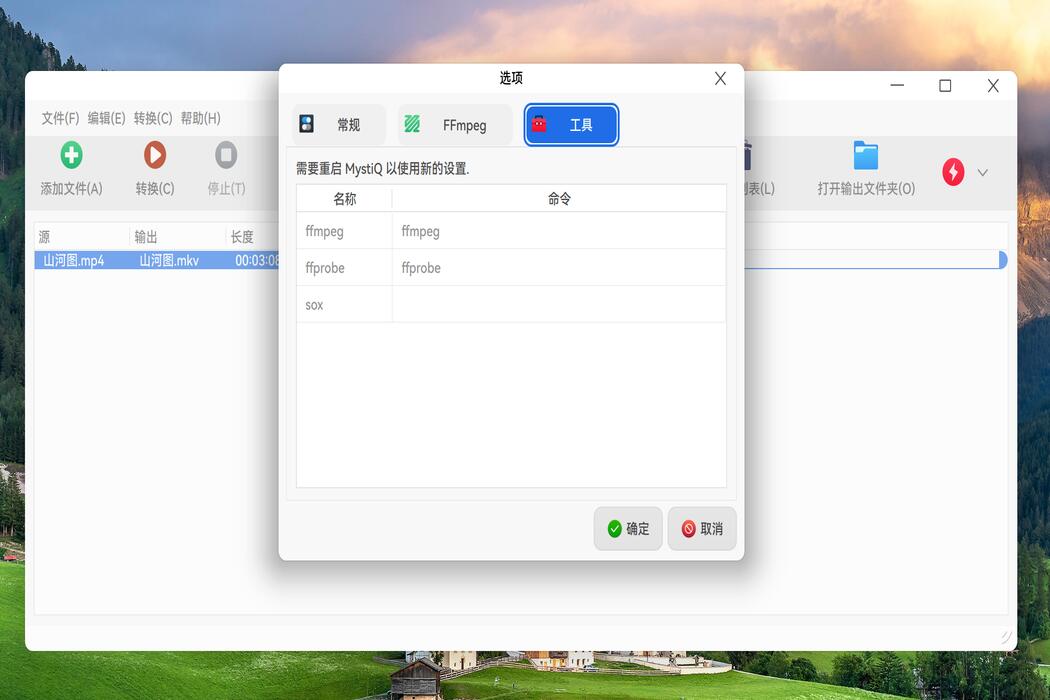Click the green striped FFmpeg tab icon
Viewport: 1050px width, 700px height.
click(x=412, y=124)
